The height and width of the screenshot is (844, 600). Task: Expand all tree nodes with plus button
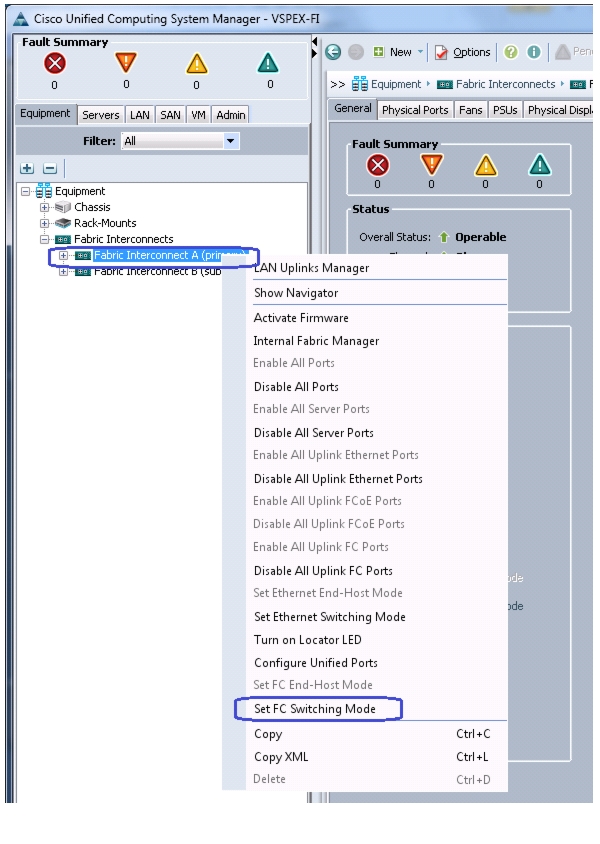click(27, 168)
